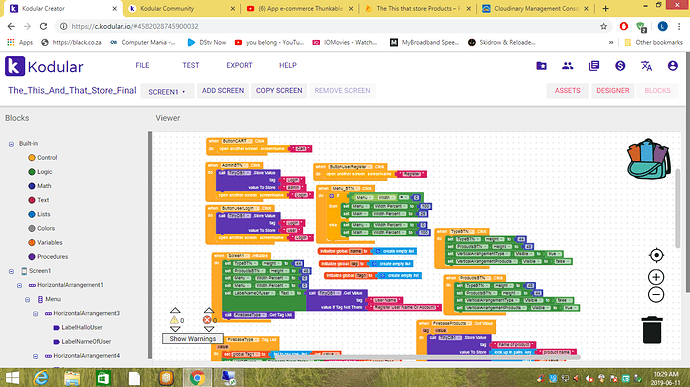Click the ADD SCREEN button

223,91
